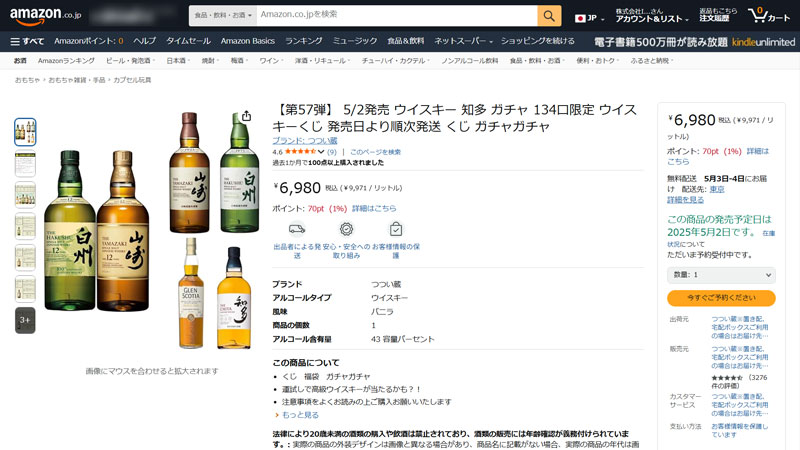Select first product thumbnail of four bottles
The height and width of the screenshot is (450, 800).
tap(25, 132)
